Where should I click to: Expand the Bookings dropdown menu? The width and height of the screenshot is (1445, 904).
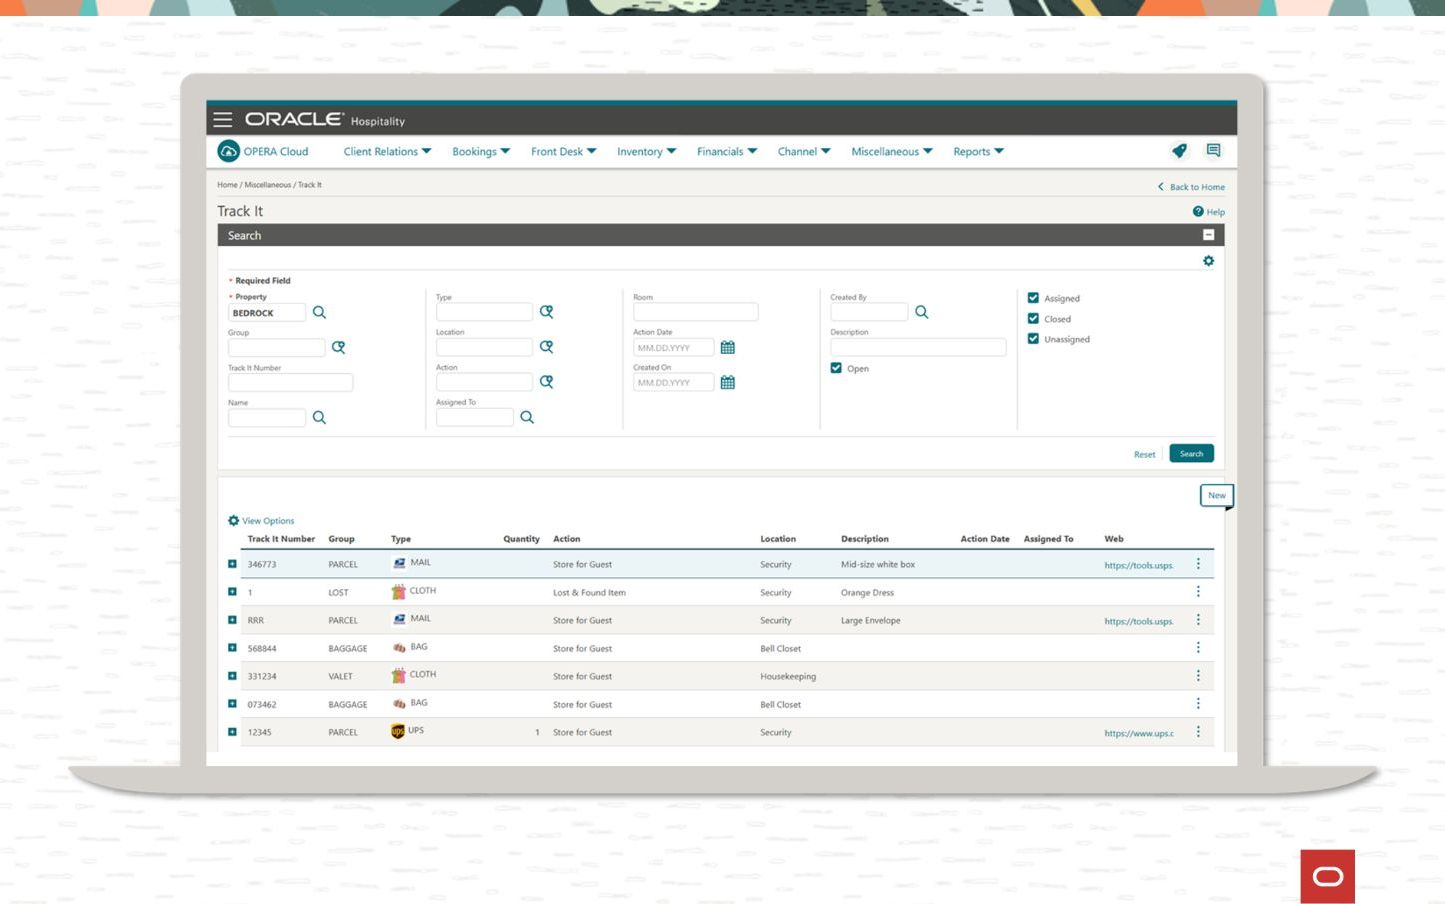coord(480,152)
